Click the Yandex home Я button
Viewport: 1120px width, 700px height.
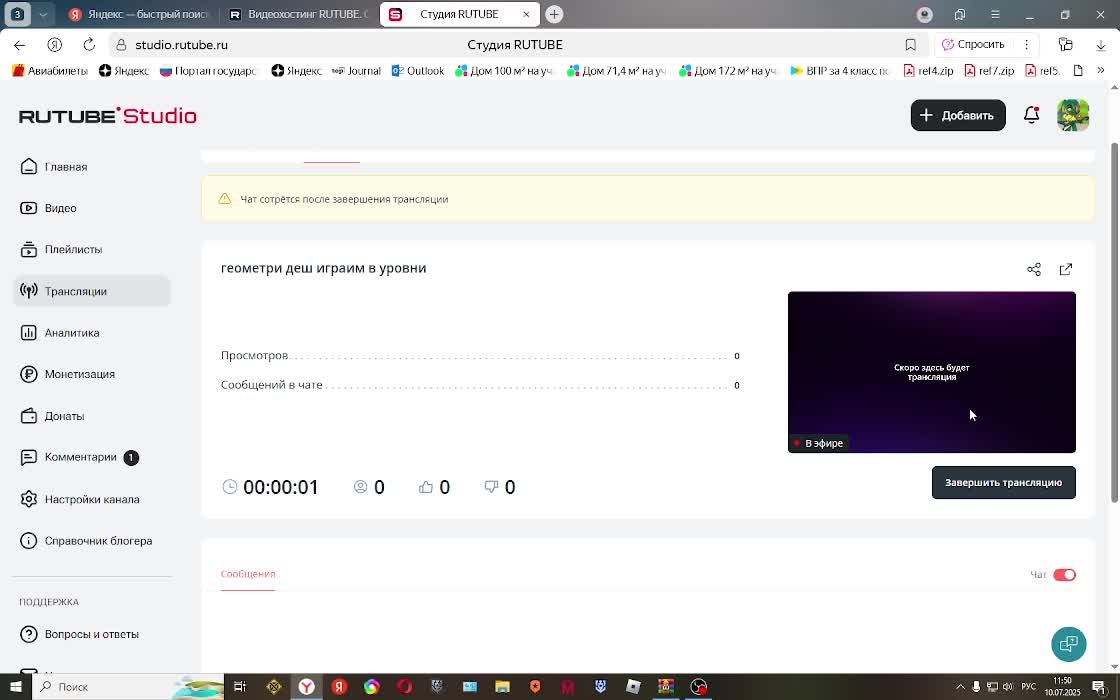tap(54, 45)
